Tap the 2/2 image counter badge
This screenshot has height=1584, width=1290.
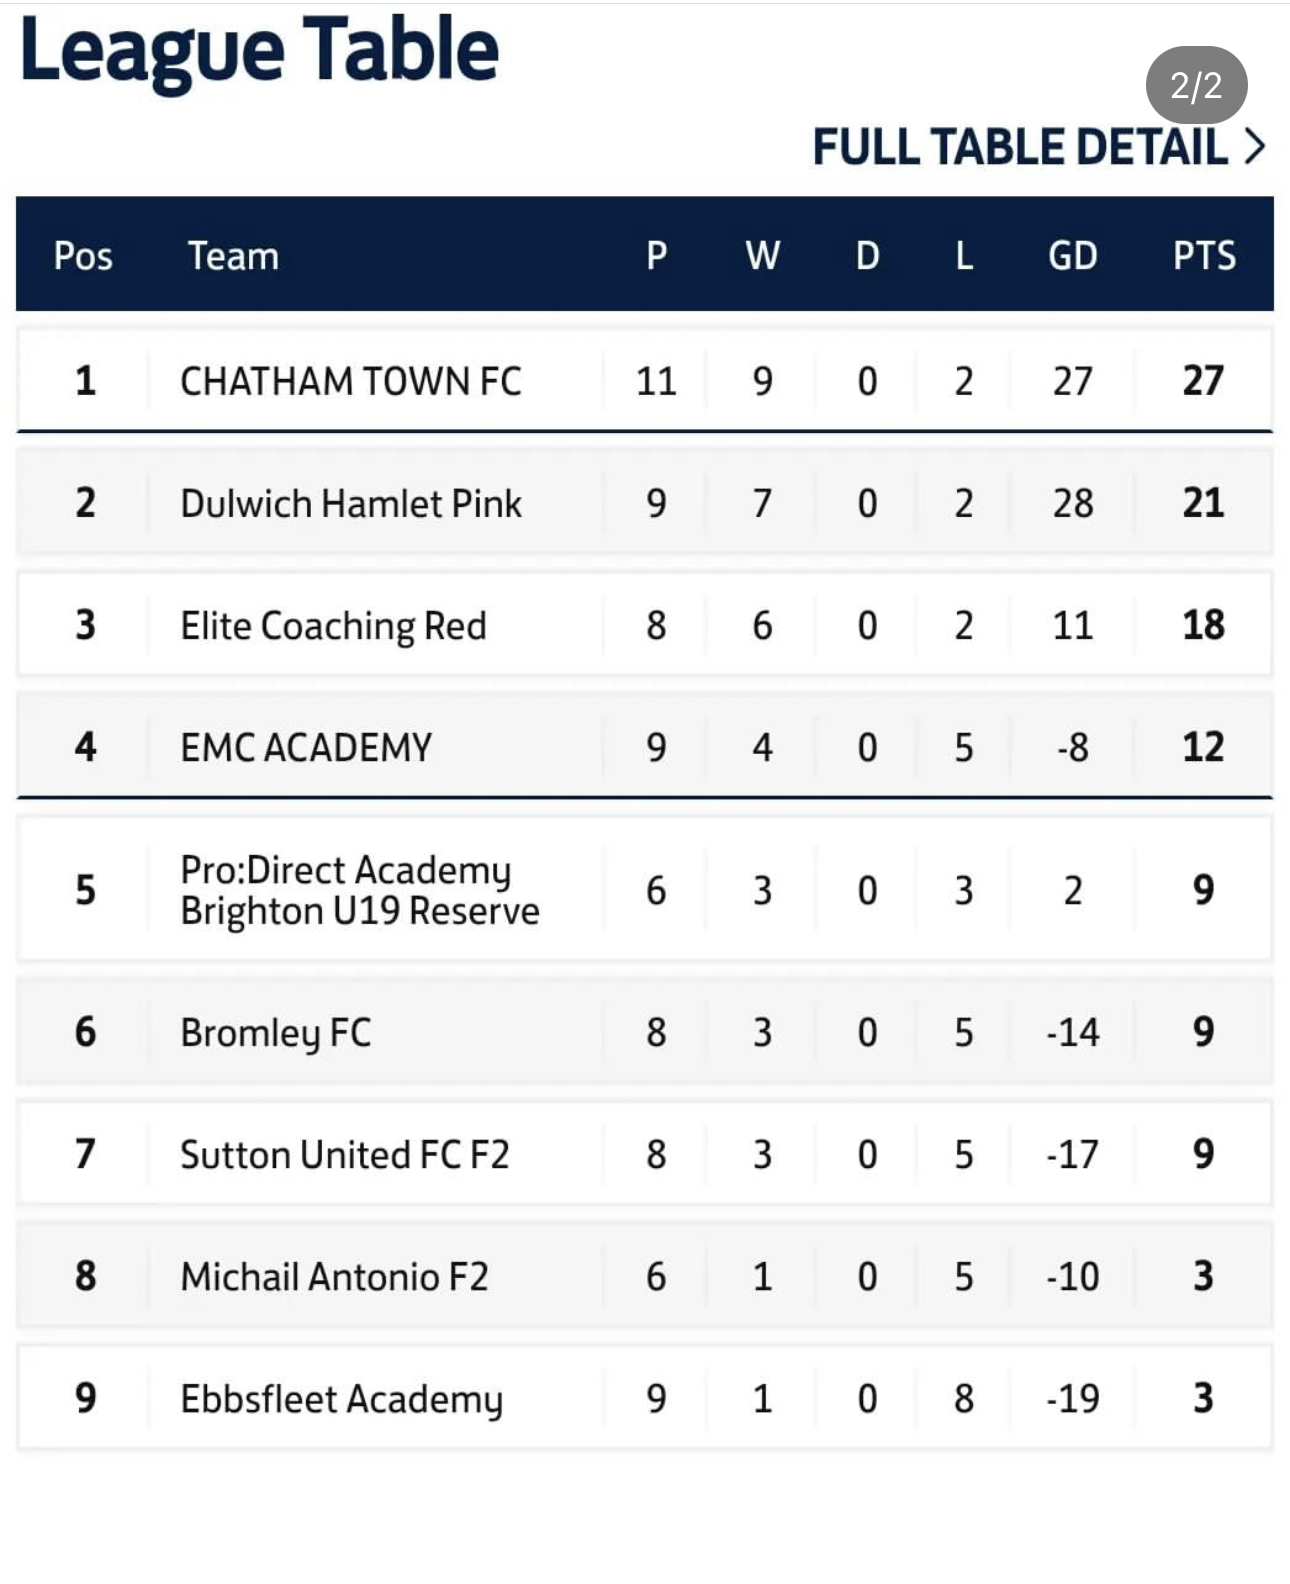click(x=1196, y=85)
